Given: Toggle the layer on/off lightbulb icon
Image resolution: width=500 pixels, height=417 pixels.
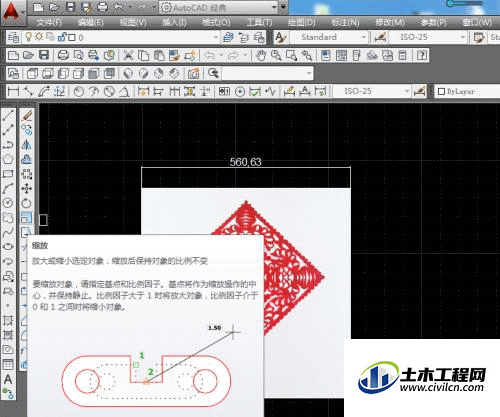Looking at the screenshot, I should click(x=29, y=37).
